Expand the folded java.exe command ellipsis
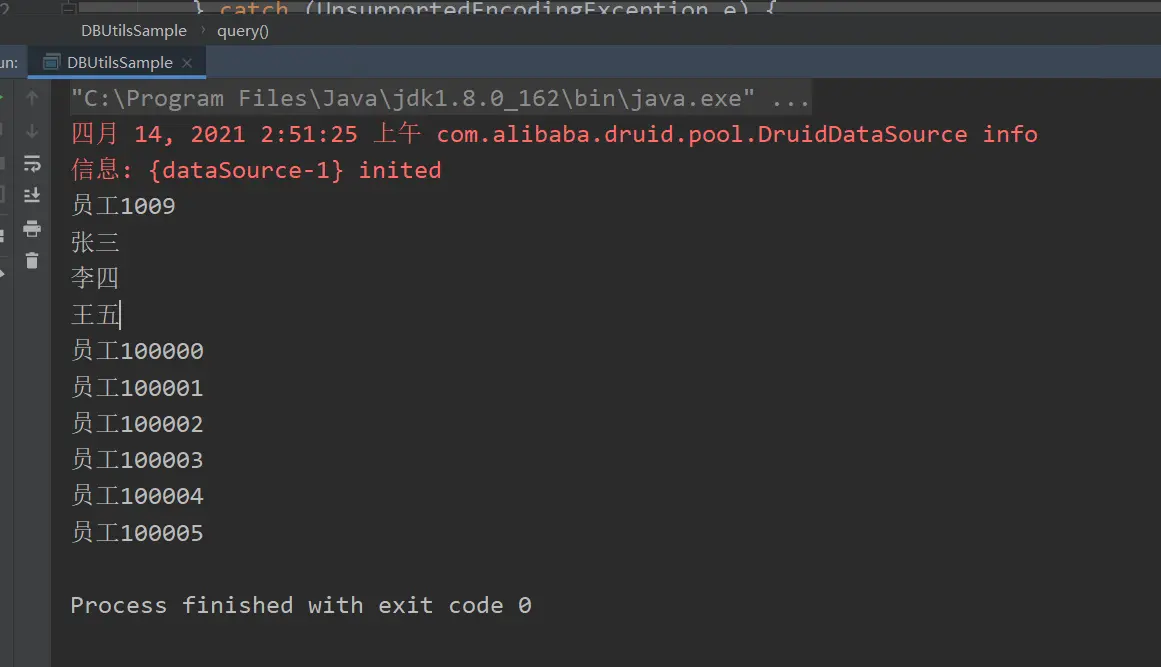Image resolution: width=1161 pixels, height=667 pixels. 791,99
